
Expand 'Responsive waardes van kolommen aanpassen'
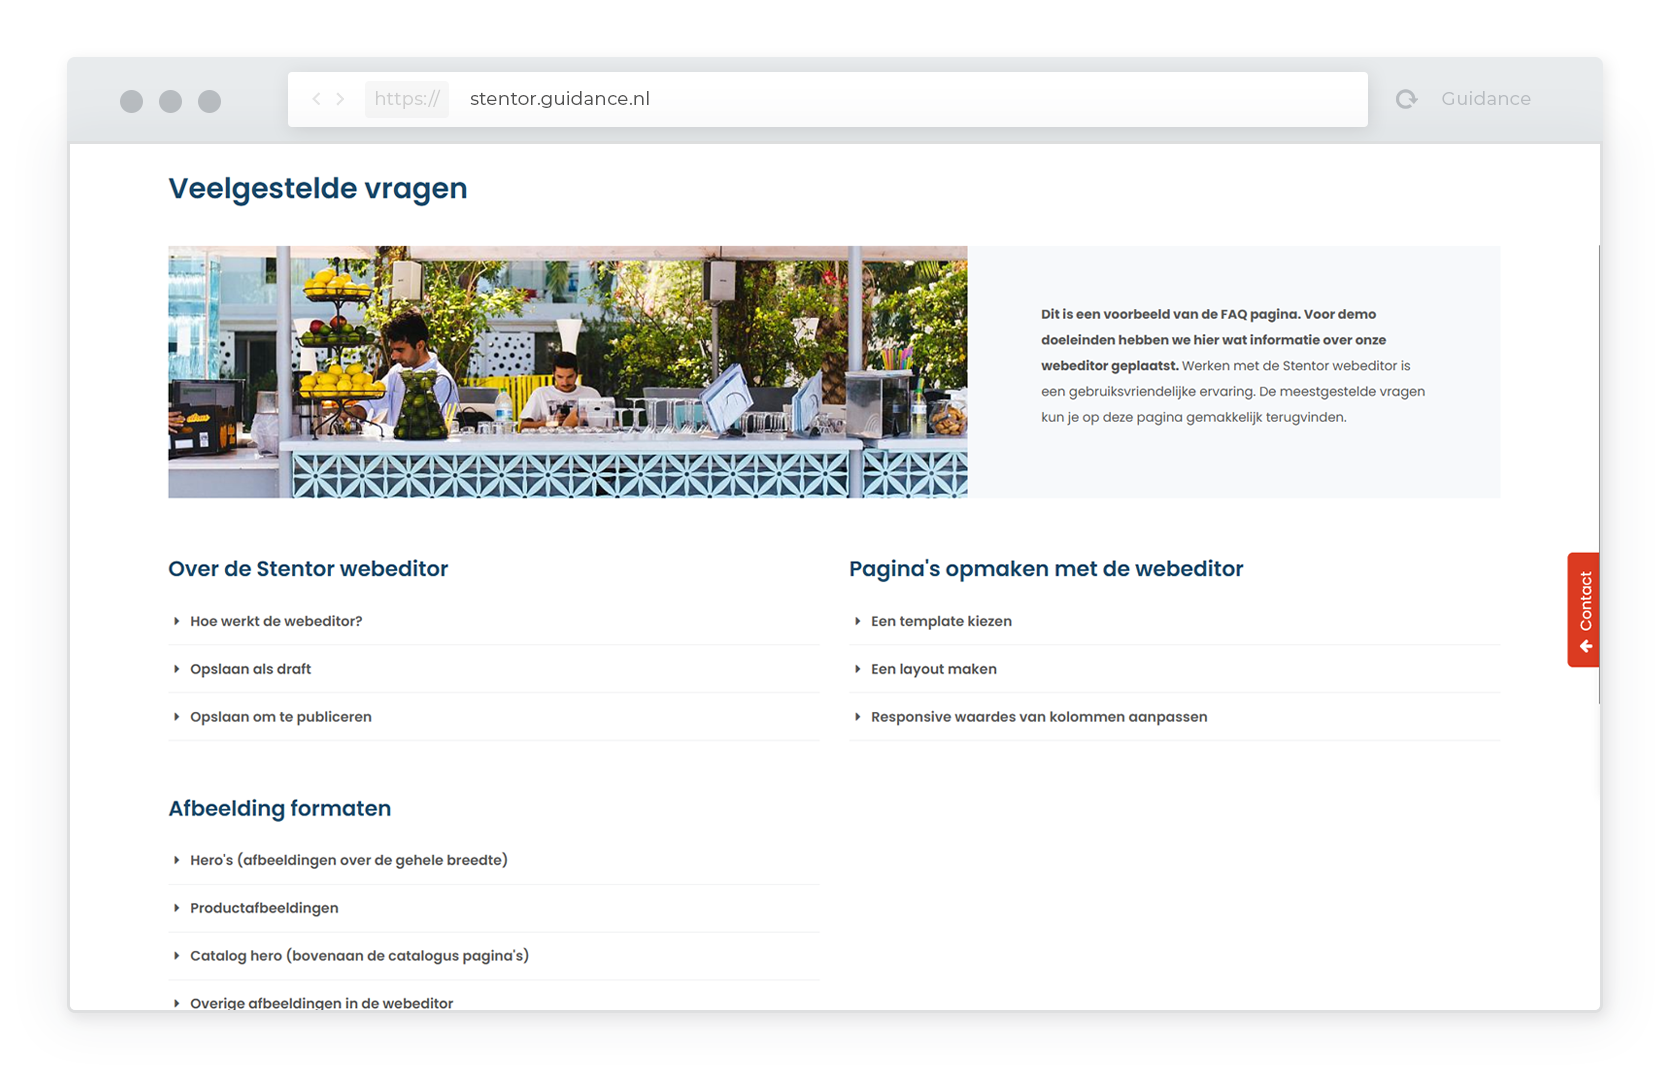pos(1038,717)
